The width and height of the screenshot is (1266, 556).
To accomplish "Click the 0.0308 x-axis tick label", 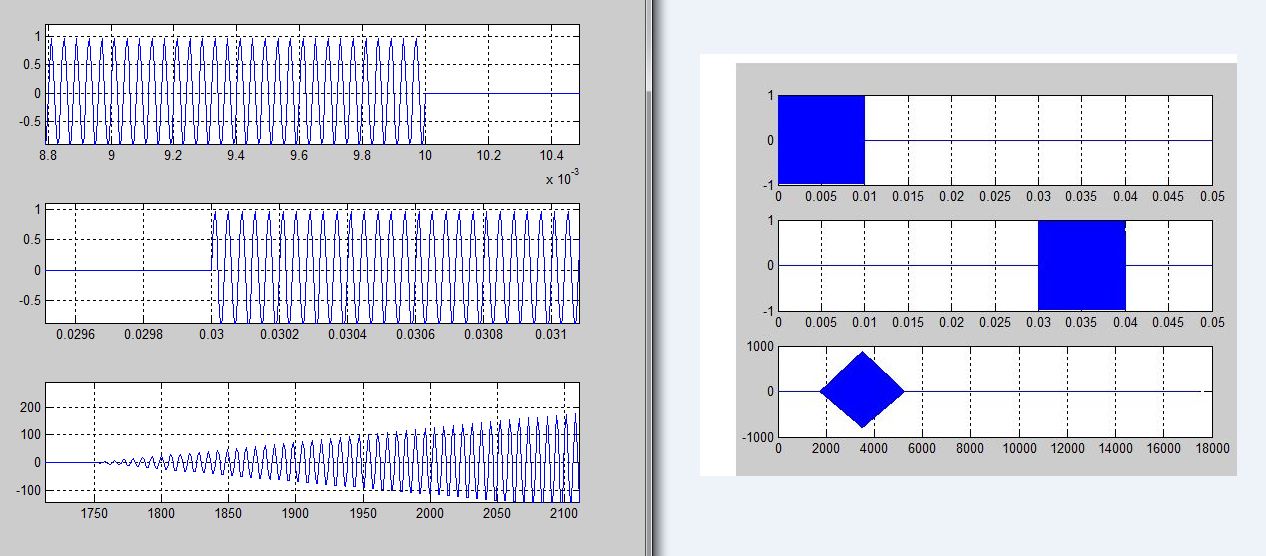I will click(484, 333).
